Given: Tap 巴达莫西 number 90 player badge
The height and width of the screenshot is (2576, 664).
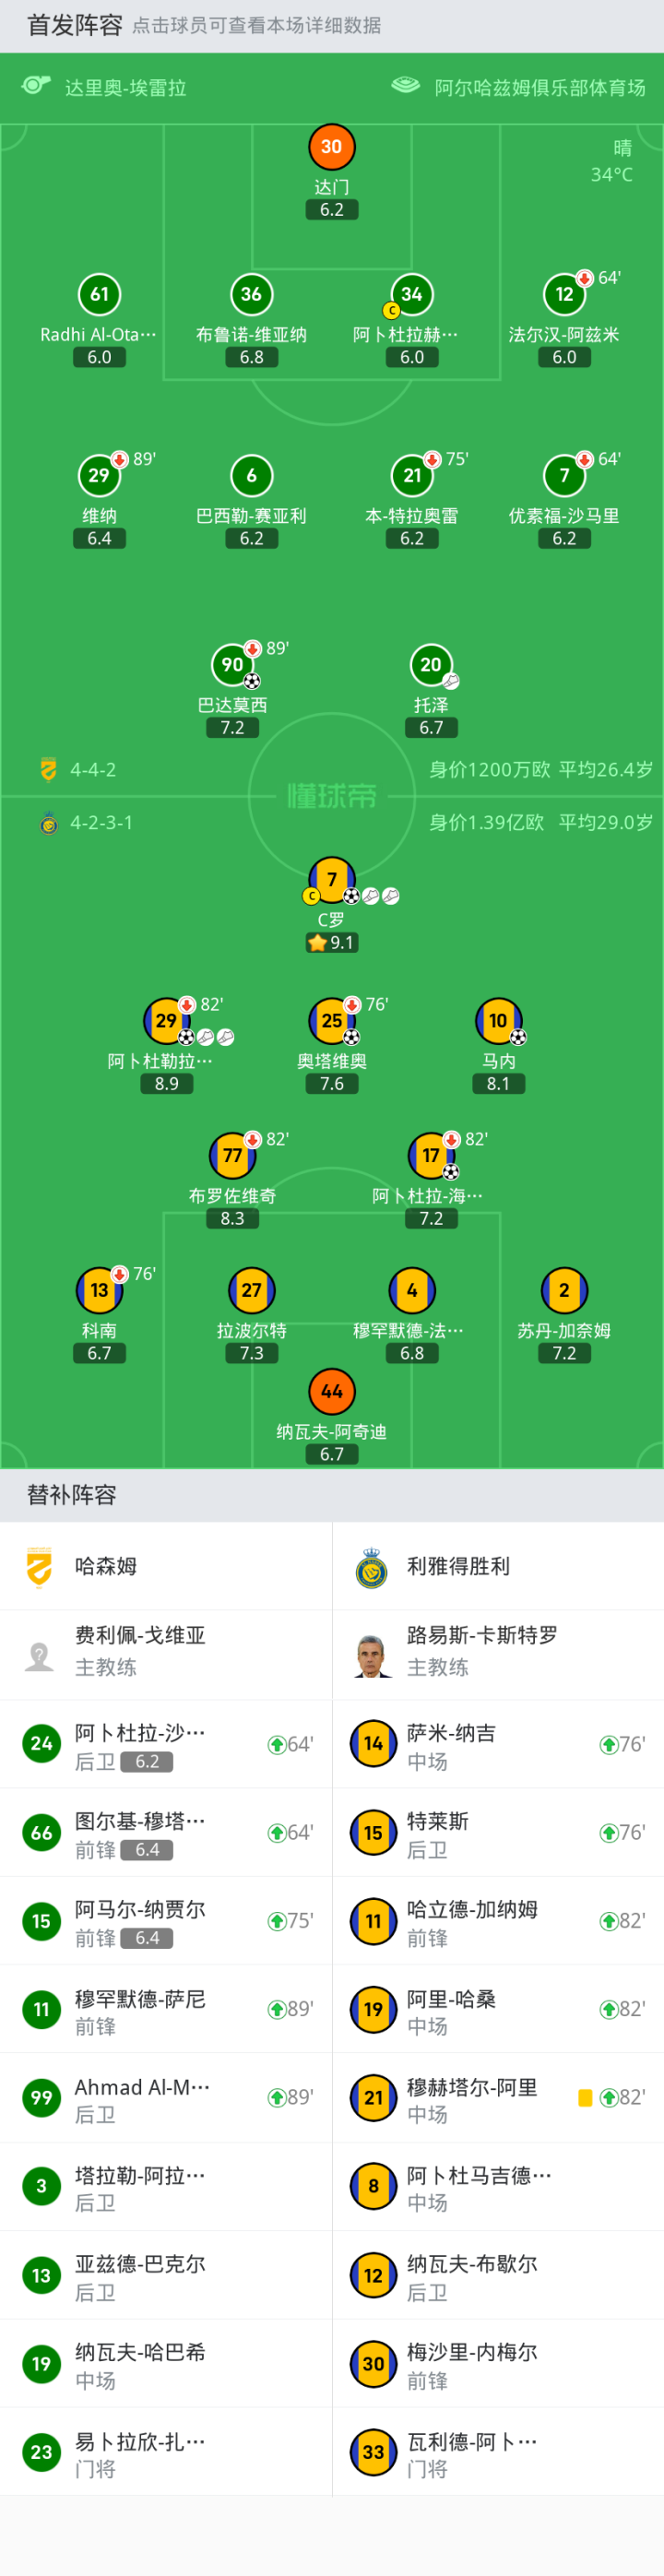Looking at the screenshot, I should (232, 665).
